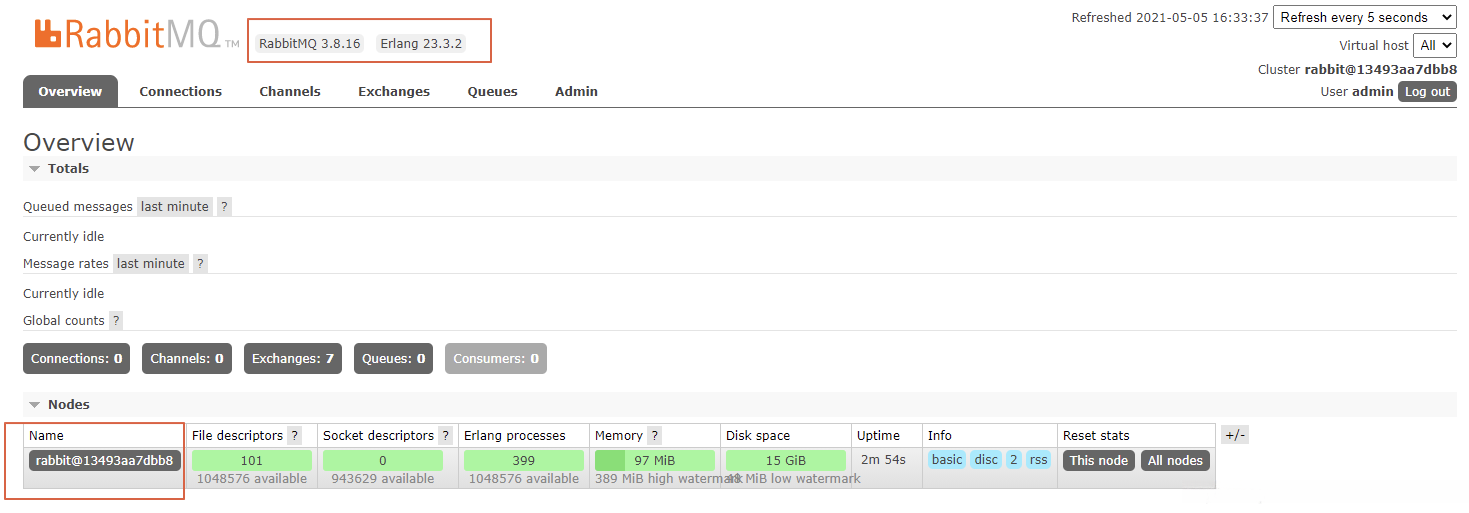
Task: Open Connections: 0 summary button
Action: 77,359
